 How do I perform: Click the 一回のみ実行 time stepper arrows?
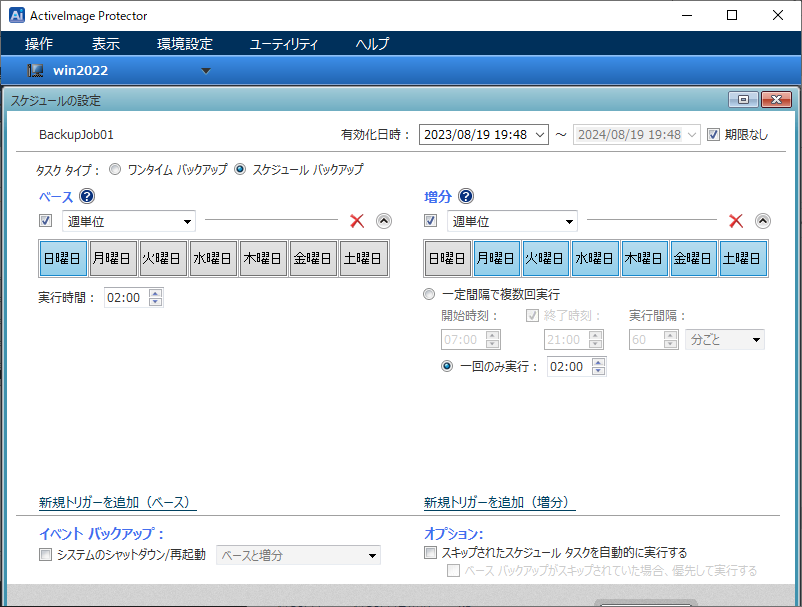(598, 367)
